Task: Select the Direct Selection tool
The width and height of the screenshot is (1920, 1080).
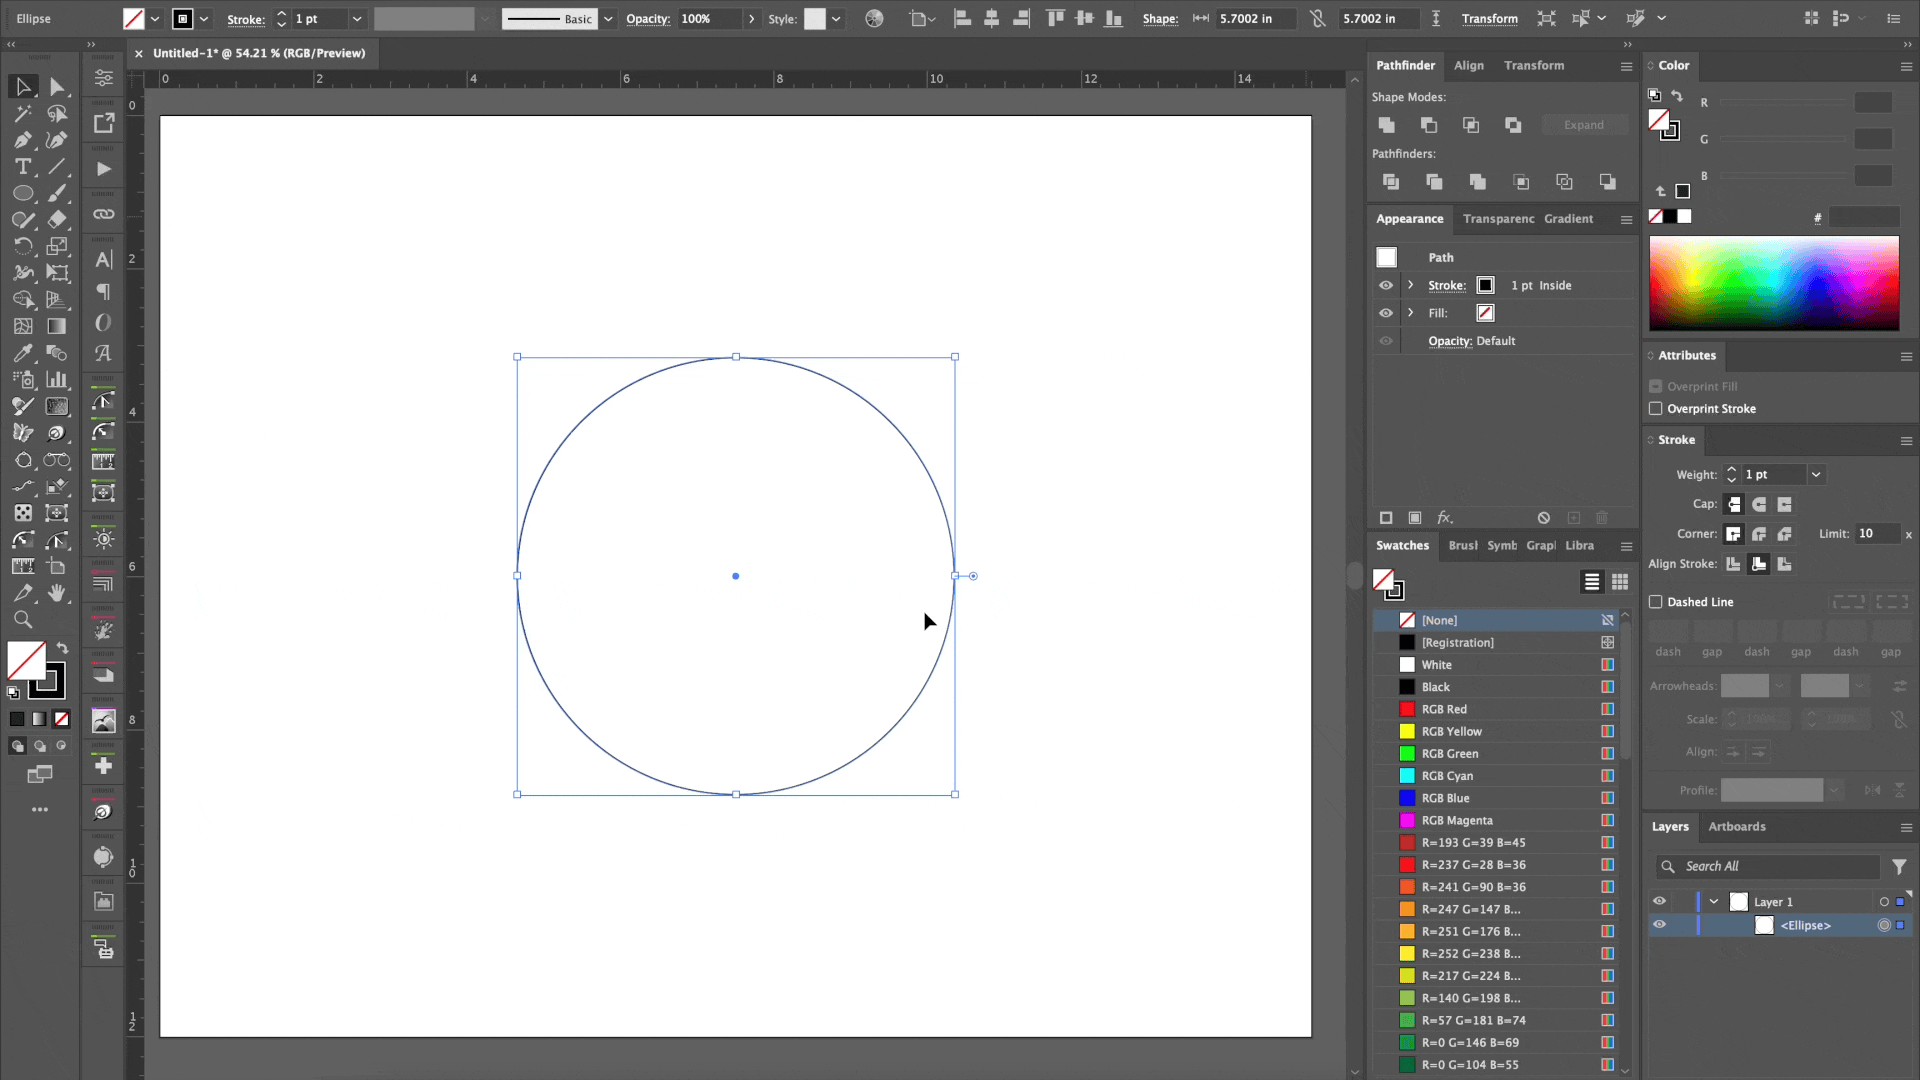Action: point(57,87)
